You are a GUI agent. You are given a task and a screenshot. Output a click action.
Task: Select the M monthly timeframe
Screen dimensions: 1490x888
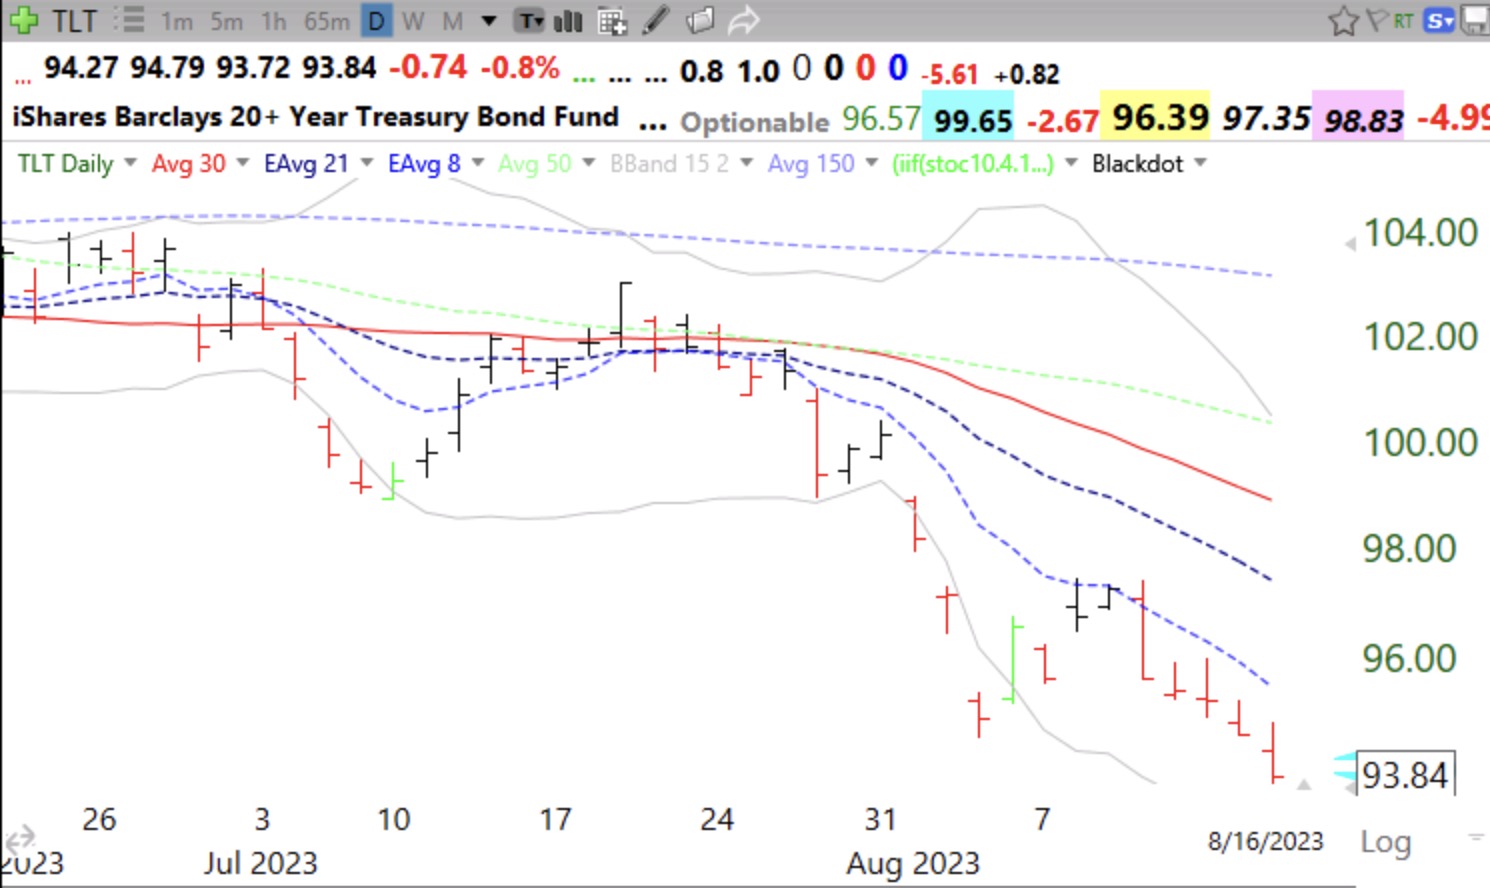tap(452, 21)
